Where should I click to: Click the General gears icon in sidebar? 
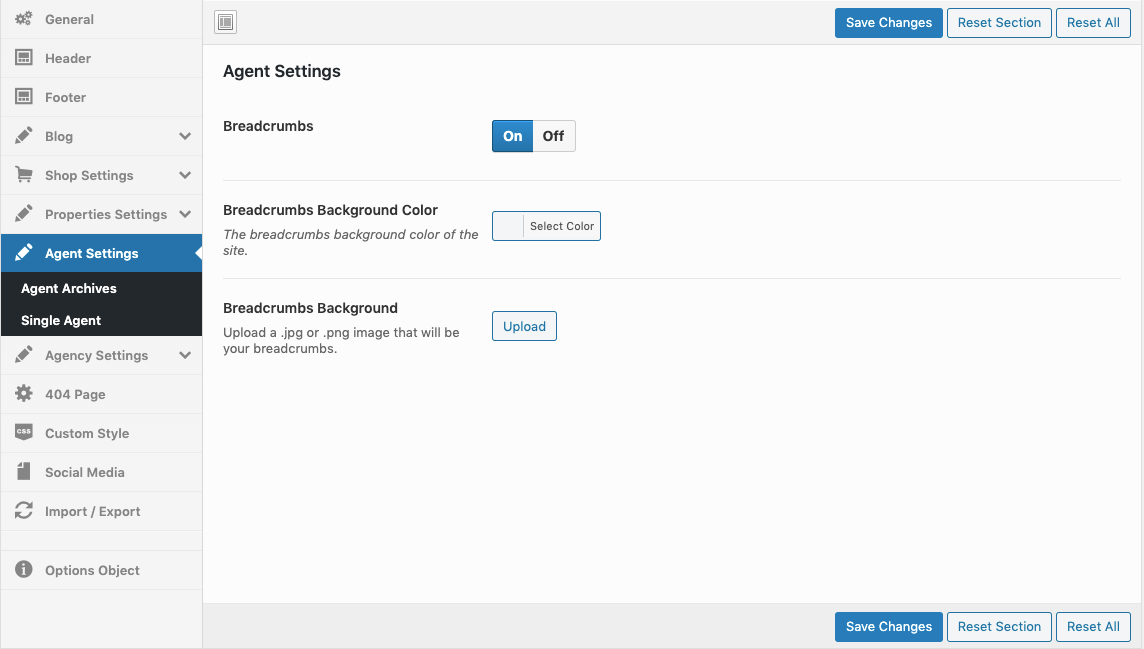[x=24, y=19]
